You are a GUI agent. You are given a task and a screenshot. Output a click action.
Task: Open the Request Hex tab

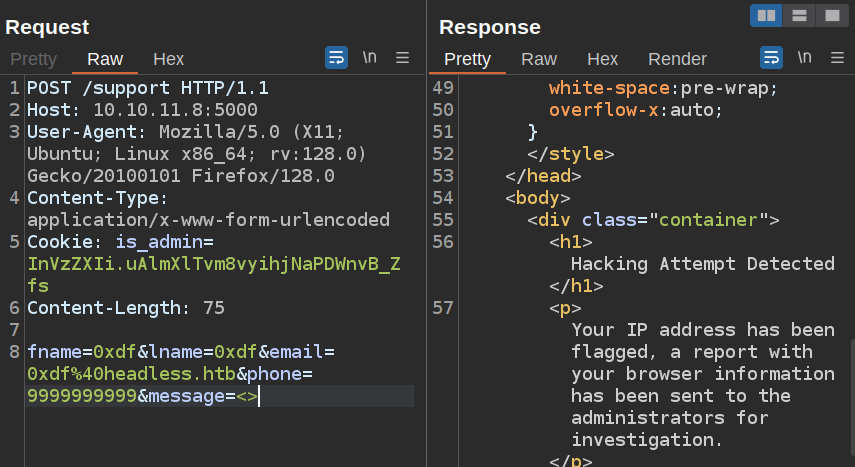(168, 59)
